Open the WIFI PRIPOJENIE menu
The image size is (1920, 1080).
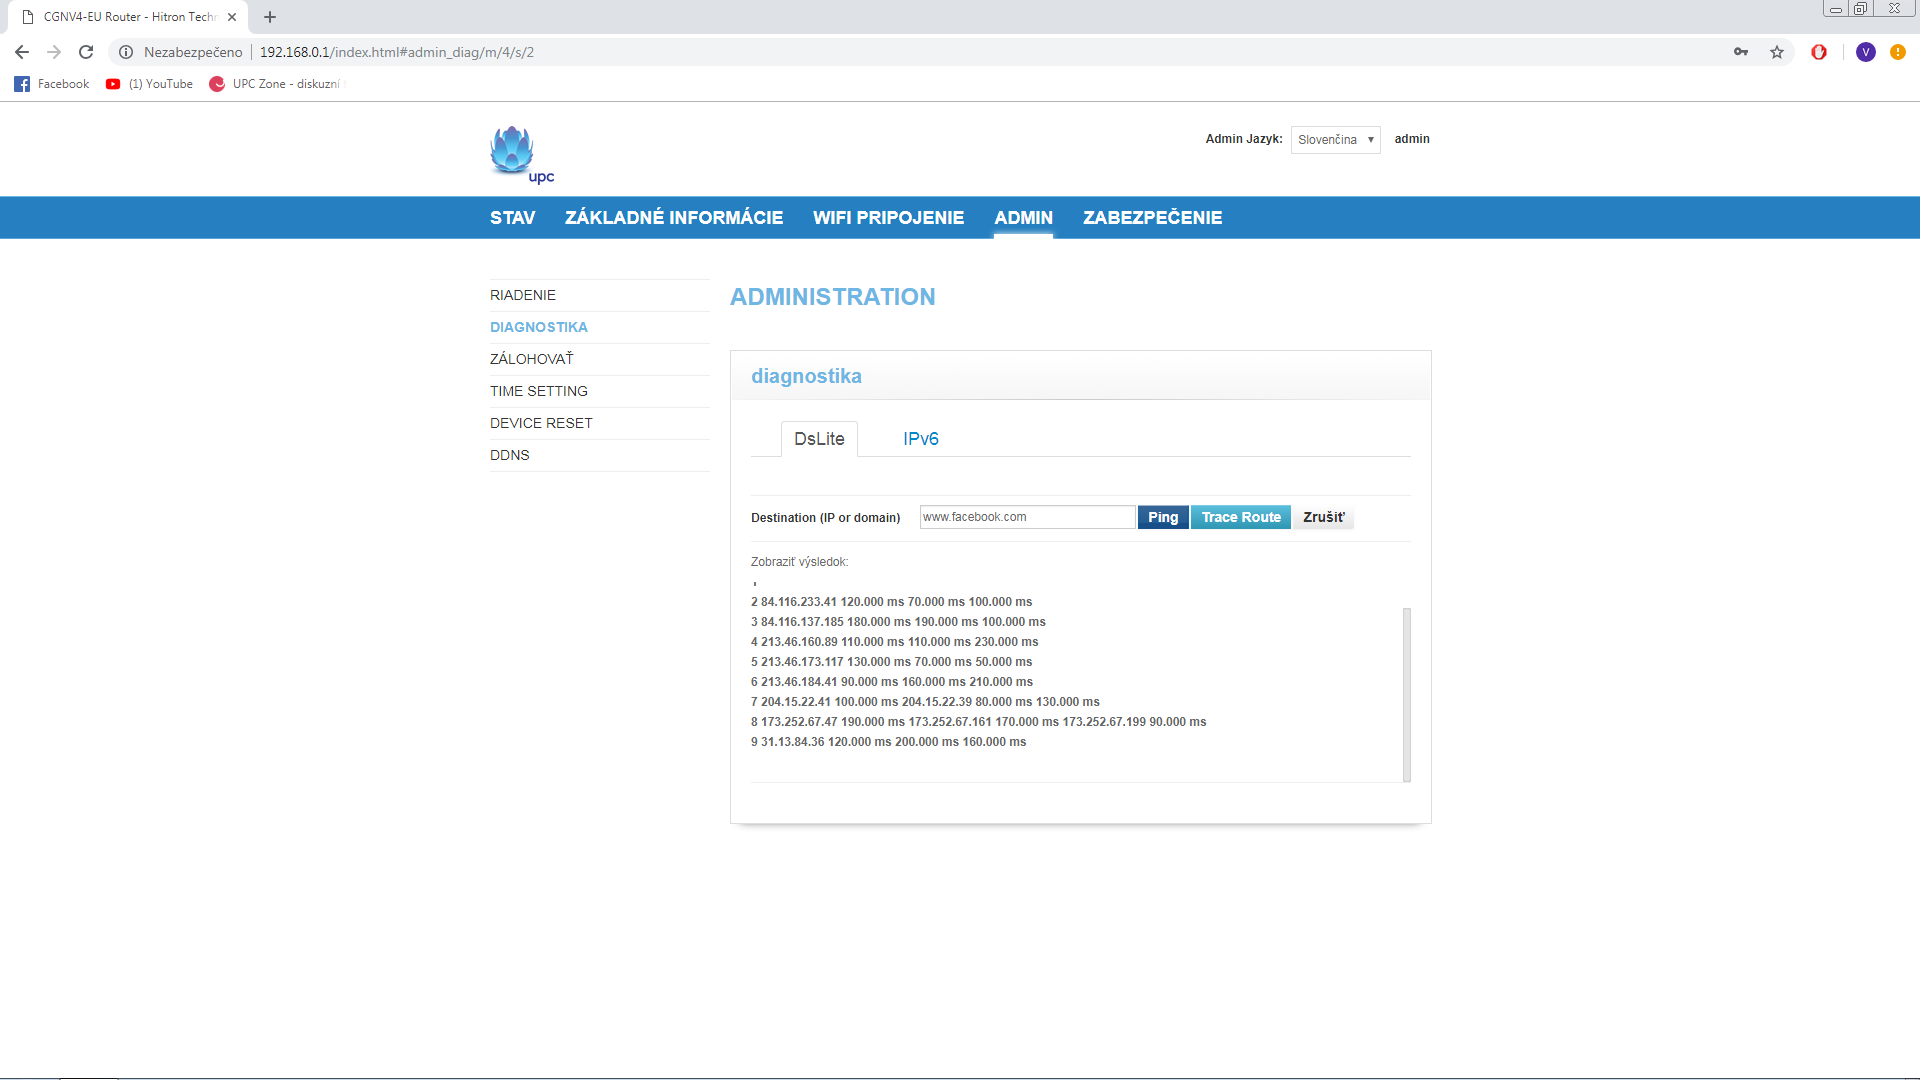point(888,218)
